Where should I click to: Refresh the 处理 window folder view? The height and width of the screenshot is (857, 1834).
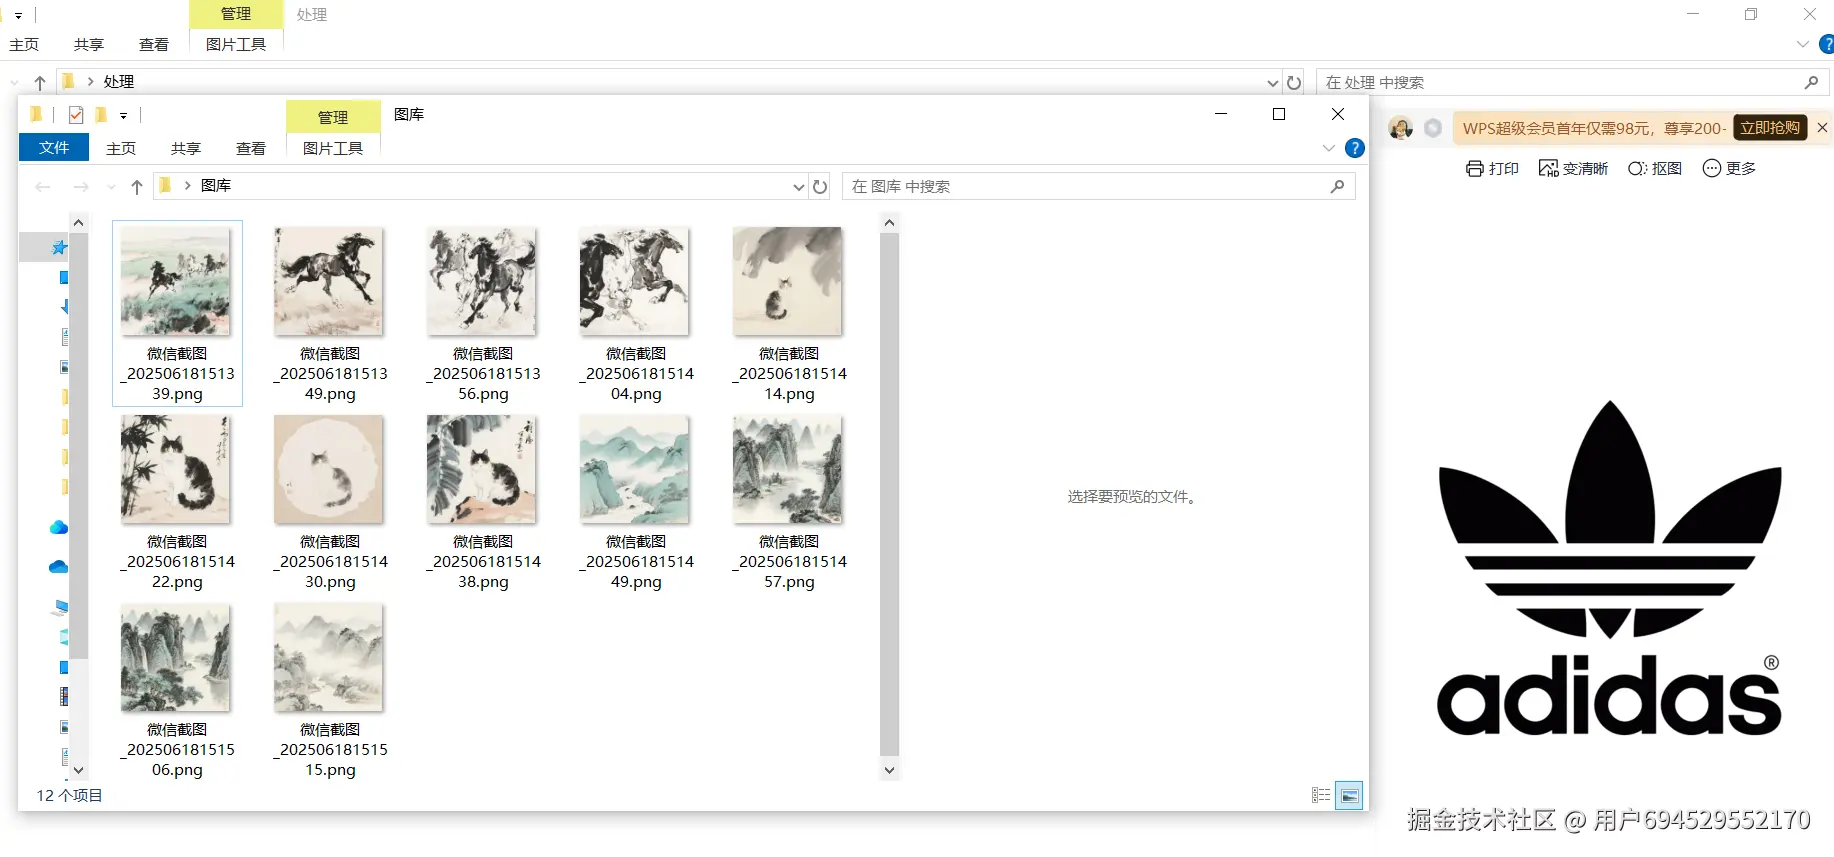click(1294, 82)
